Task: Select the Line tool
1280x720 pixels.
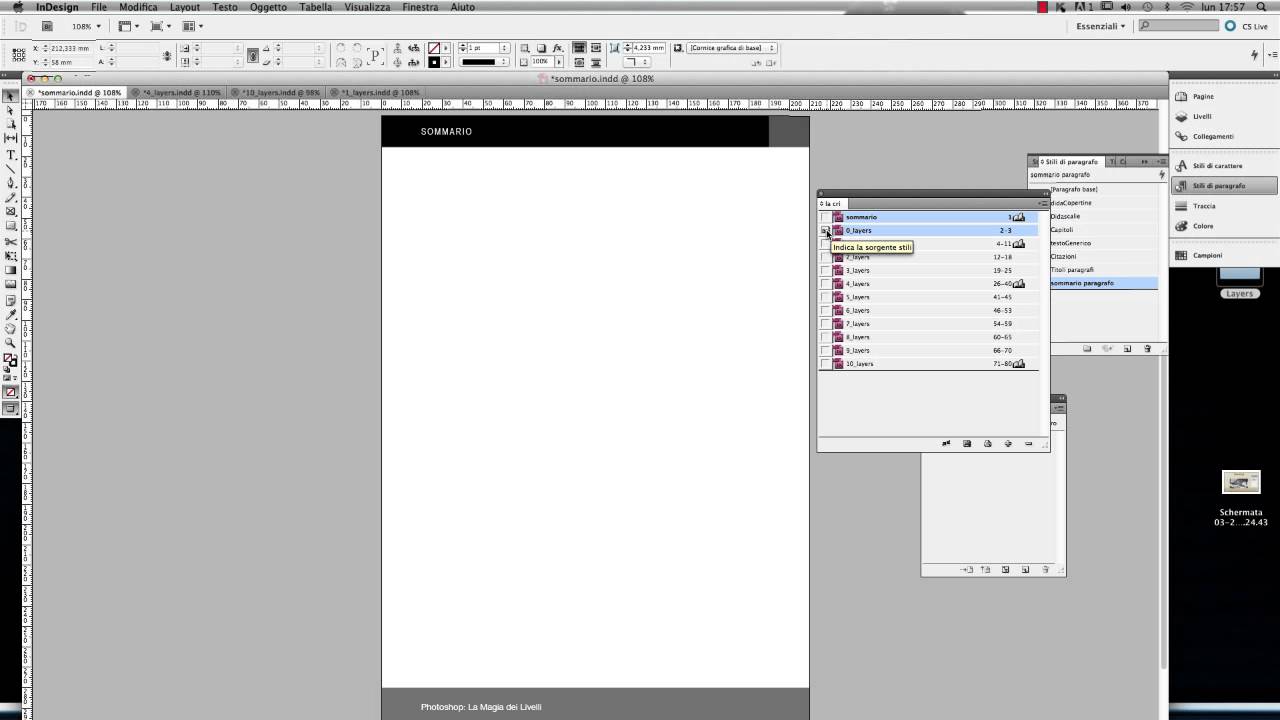Action: 11,168
